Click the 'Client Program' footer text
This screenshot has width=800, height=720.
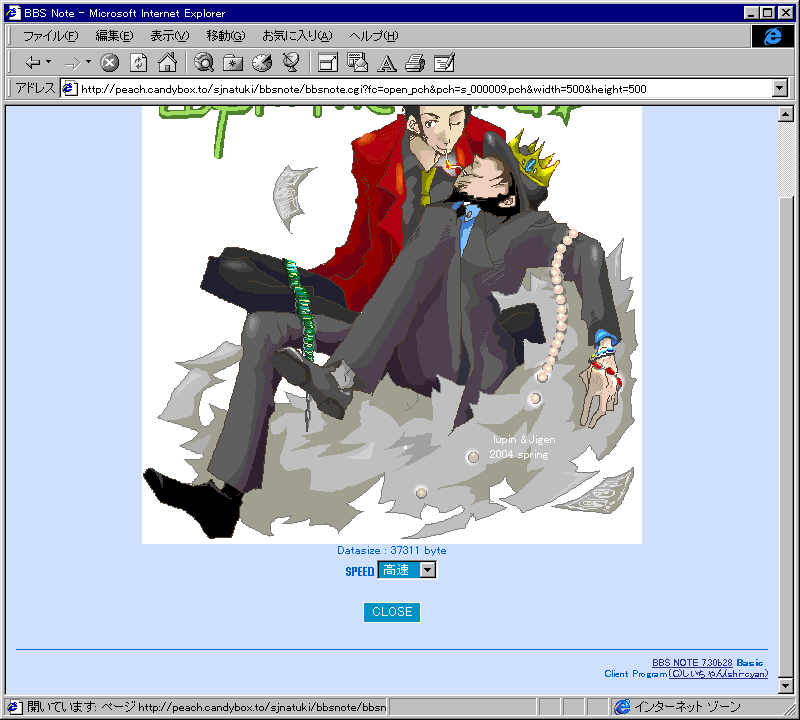pyautogui.click(x=636, y=674)
